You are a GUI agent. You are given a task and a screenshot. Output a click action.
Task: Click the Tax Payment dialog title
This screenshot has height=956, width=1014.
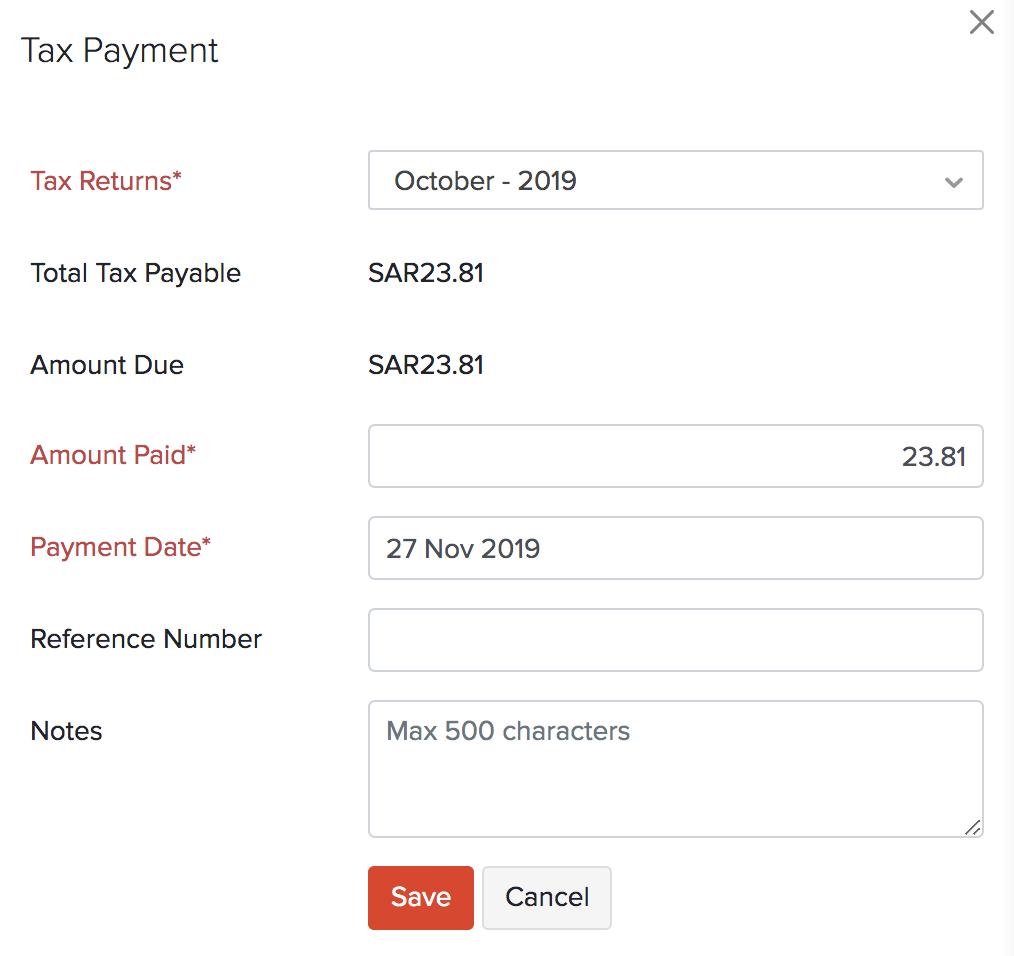119,50
